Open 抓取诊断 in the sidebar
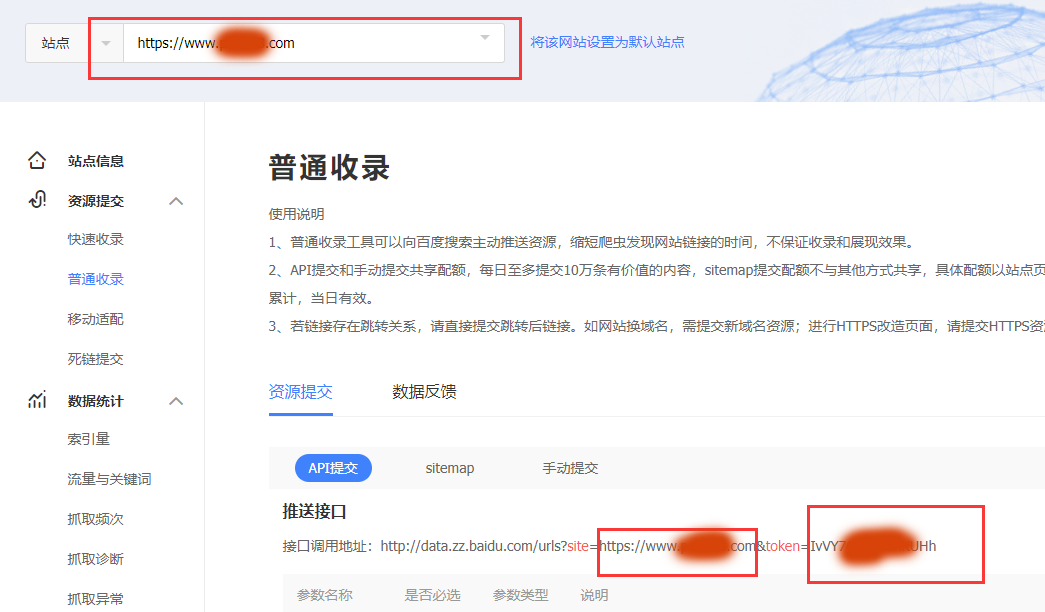The image size is (1045, 612). pyautogui.click(x=96, y=559)
